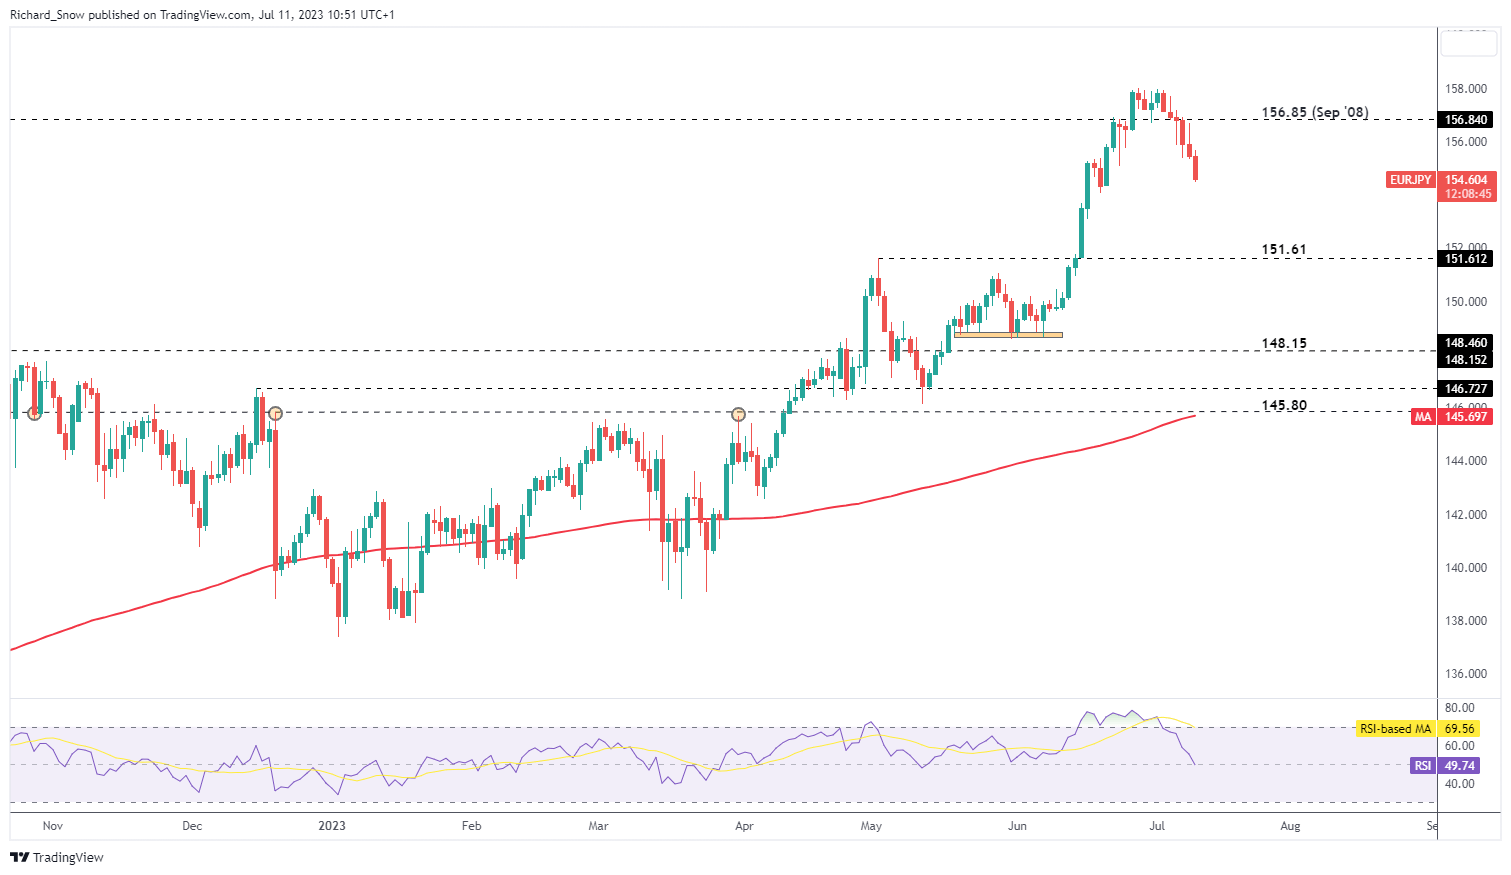Click the circle marker on the early November candle
Viewport: 1511px width, 875px height.
[x=35, y=413]
